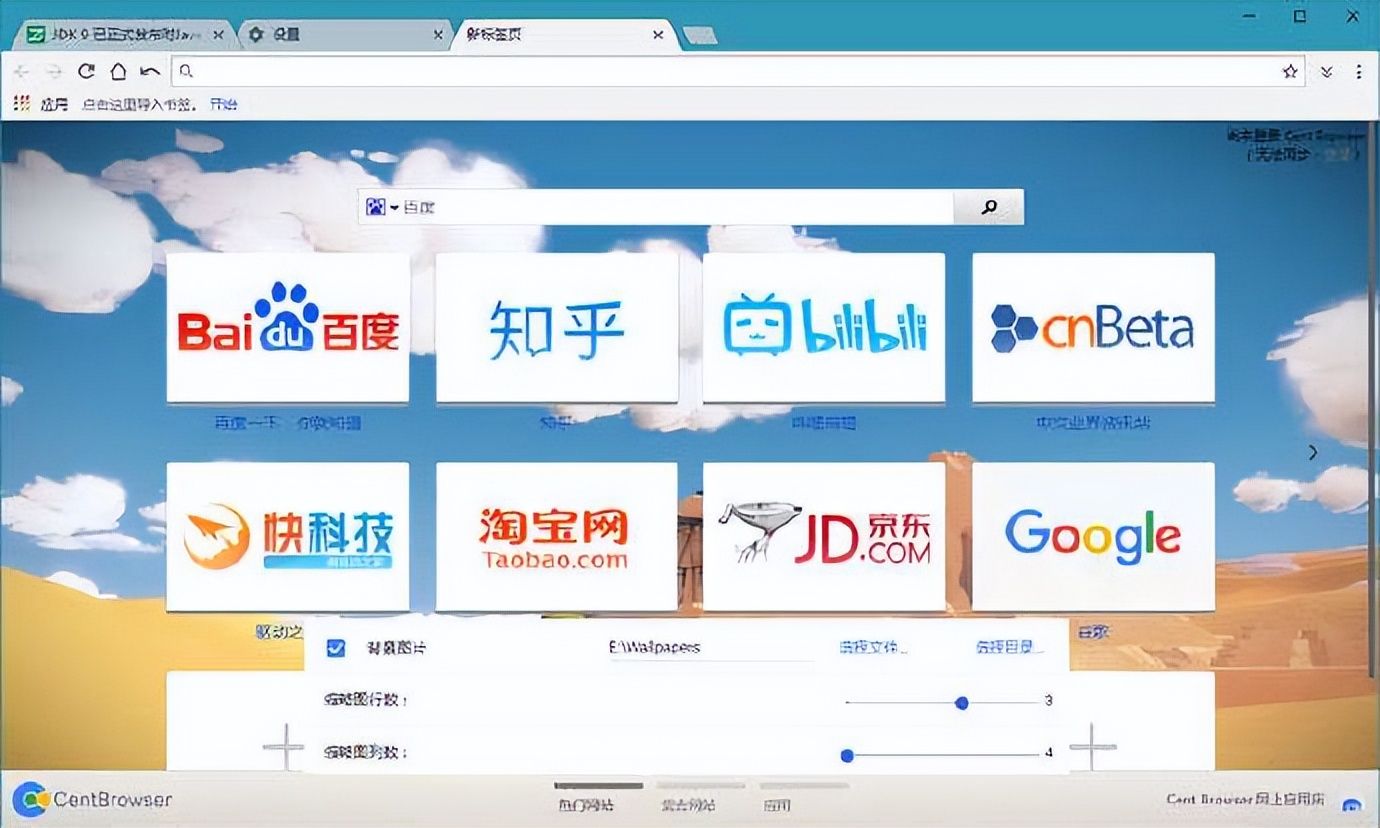Image resolution: width=1380 pixels, height=828 pixels.
Task: Go to the next speed dial page arrow
Action: point(1313,452)
